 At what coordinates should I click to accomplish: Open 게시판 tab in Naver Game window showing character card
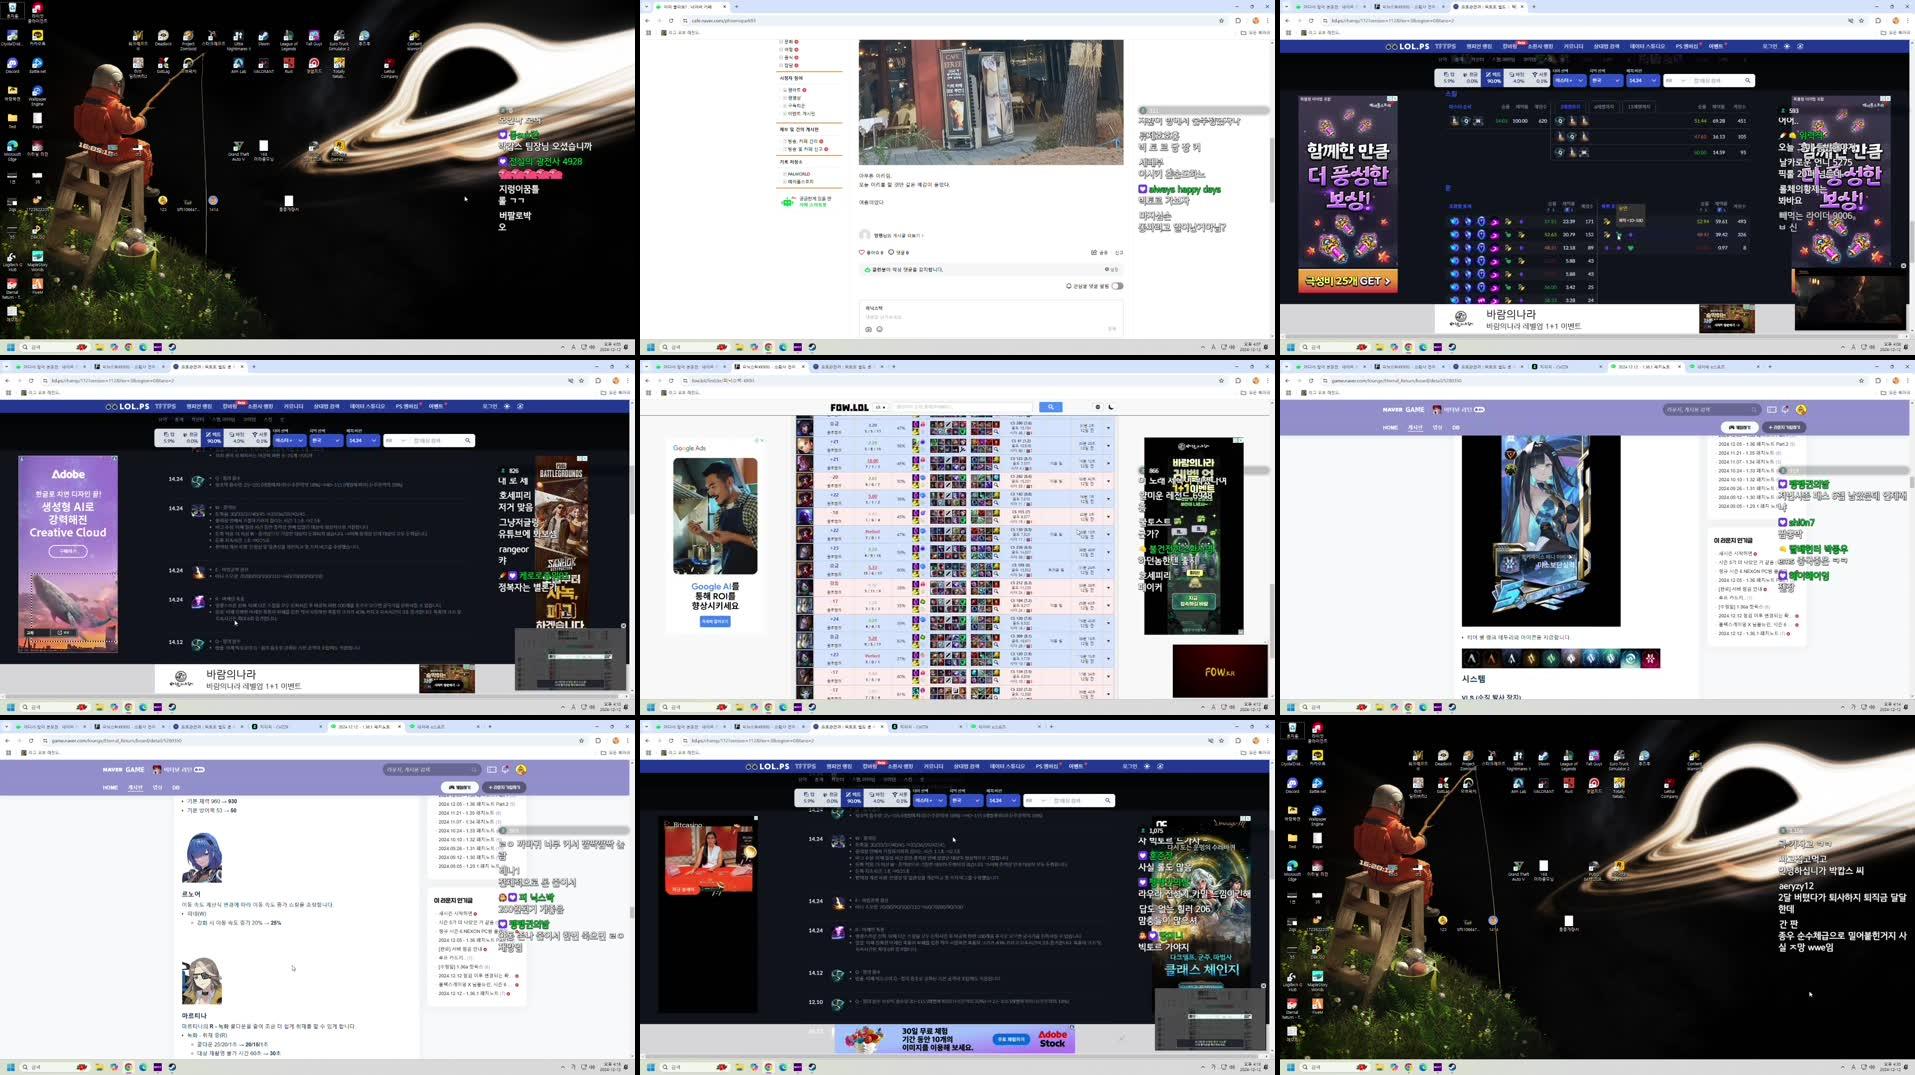1415,427
